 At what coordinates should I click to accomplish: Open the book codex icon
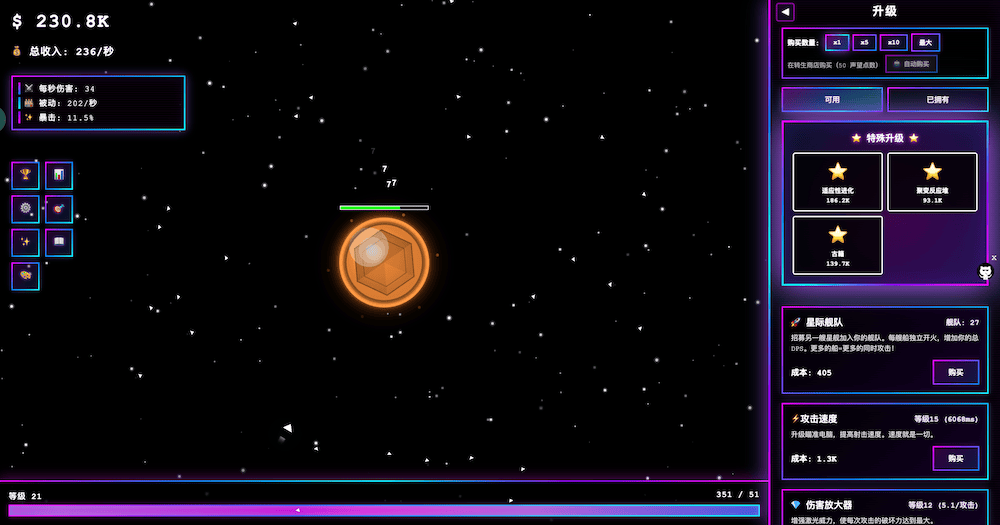pyautogui.click(x=59, y=243)
